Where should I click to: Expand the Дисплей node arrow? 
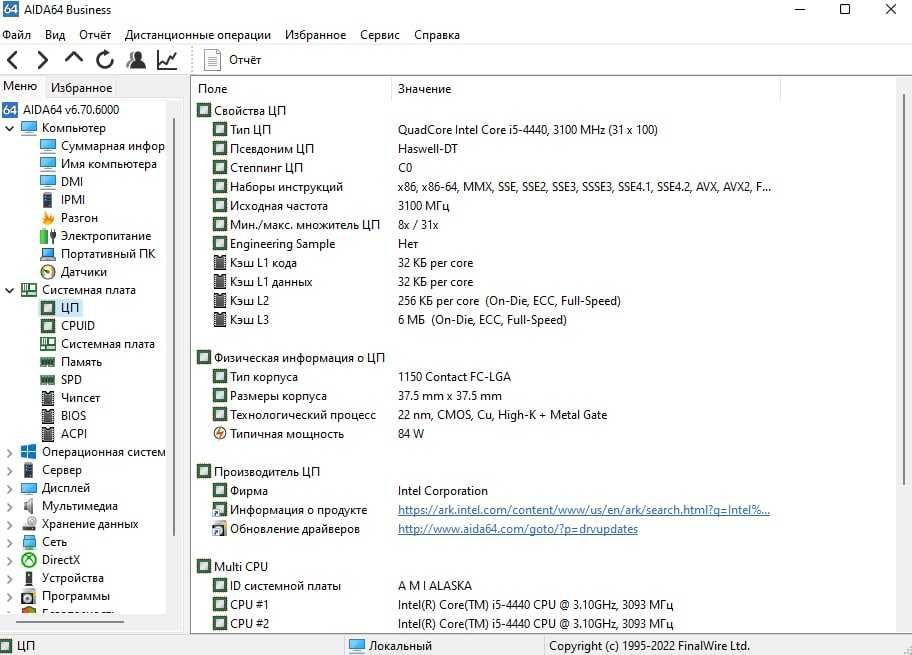tap(9, 489)
